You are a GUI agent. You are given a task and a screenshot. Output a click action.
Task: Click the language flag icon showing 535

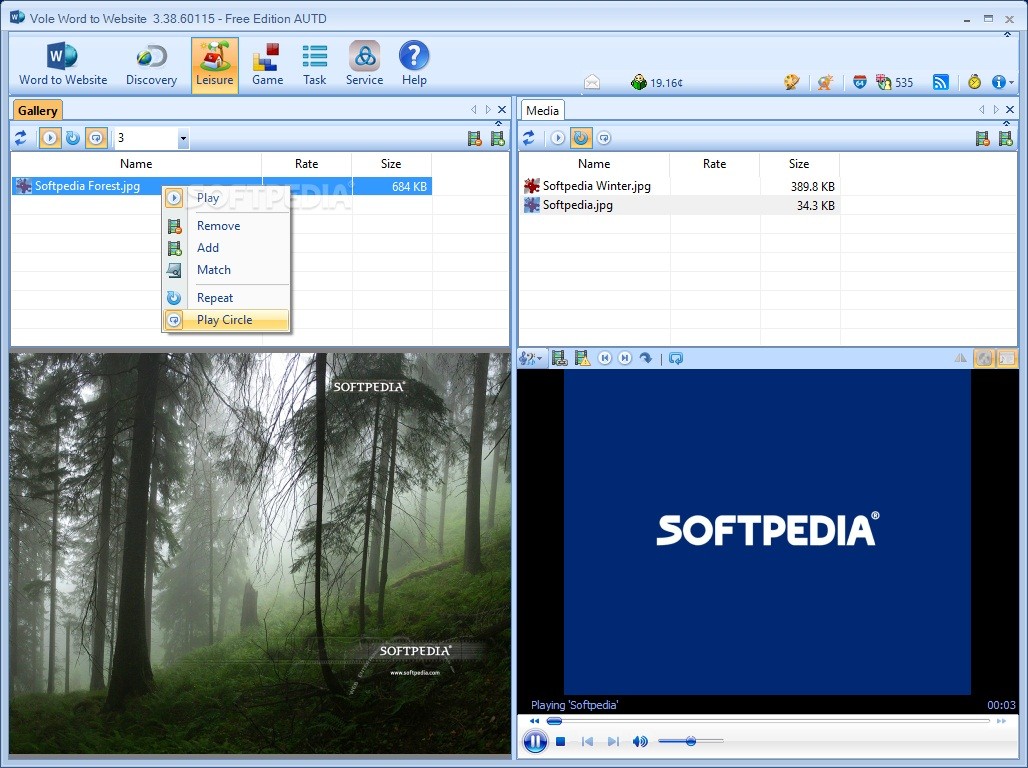point(884,82)
